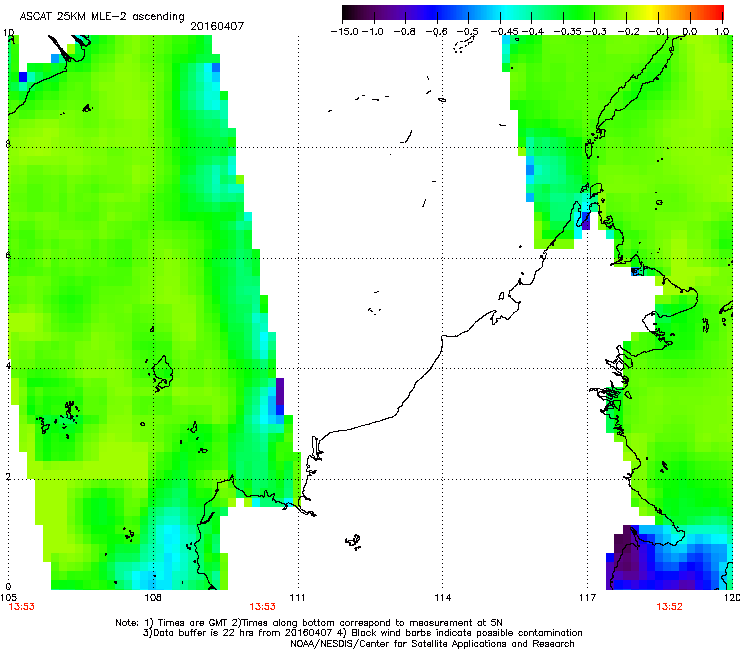Click the '-1.0' color scale label

(x=373, y=32)
